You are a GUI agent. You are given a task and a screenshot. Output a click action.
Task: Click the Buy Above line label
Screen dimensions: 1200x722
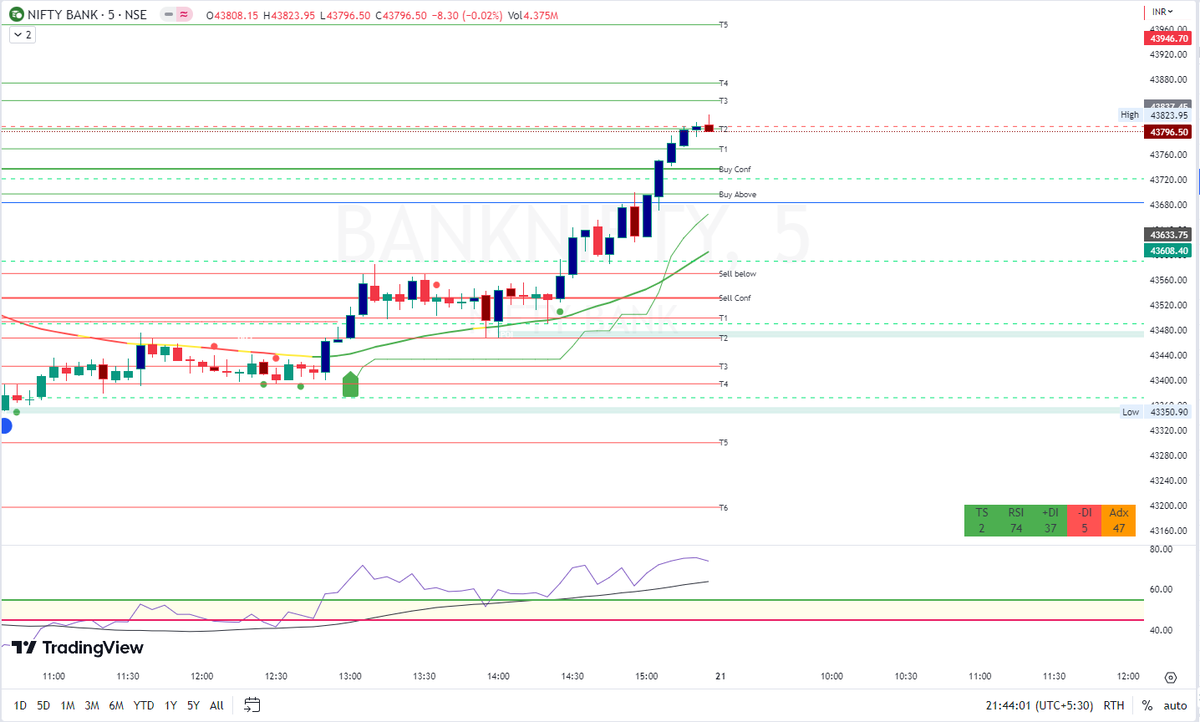coord(737,194)
